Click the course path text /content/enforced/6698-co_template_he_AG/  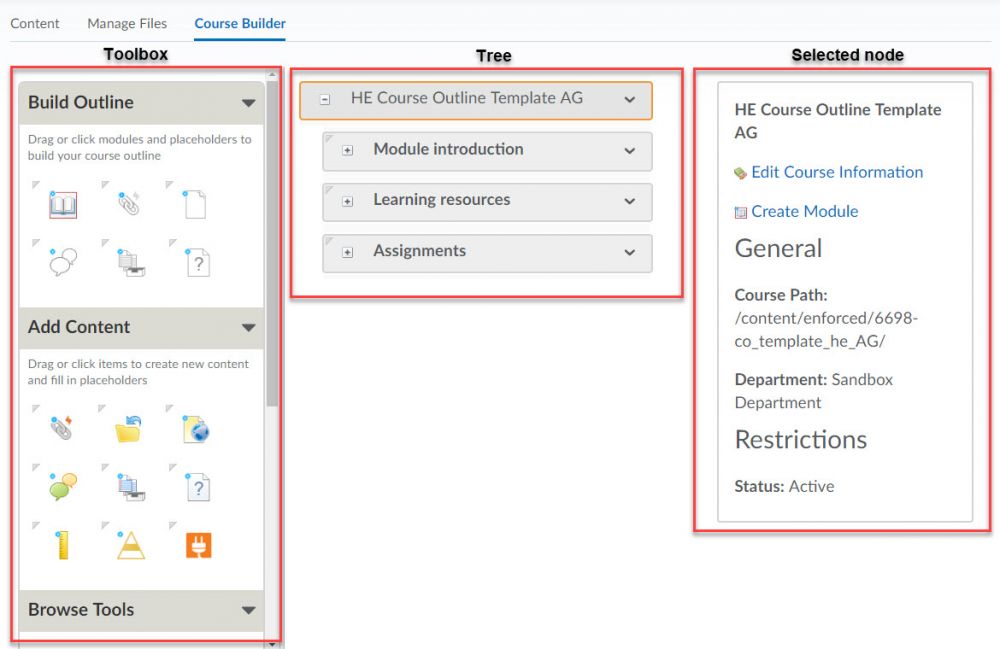[x=826, y=329]
